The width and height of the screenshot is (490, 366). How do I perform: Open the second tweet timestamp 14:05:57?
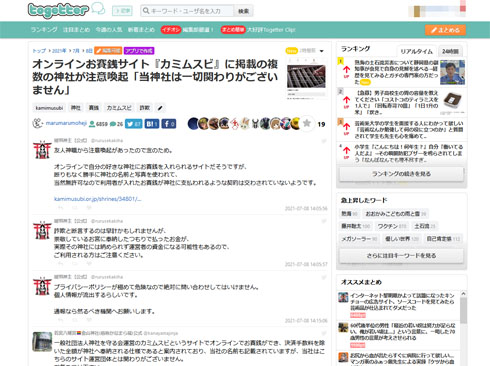coord(306,264)
